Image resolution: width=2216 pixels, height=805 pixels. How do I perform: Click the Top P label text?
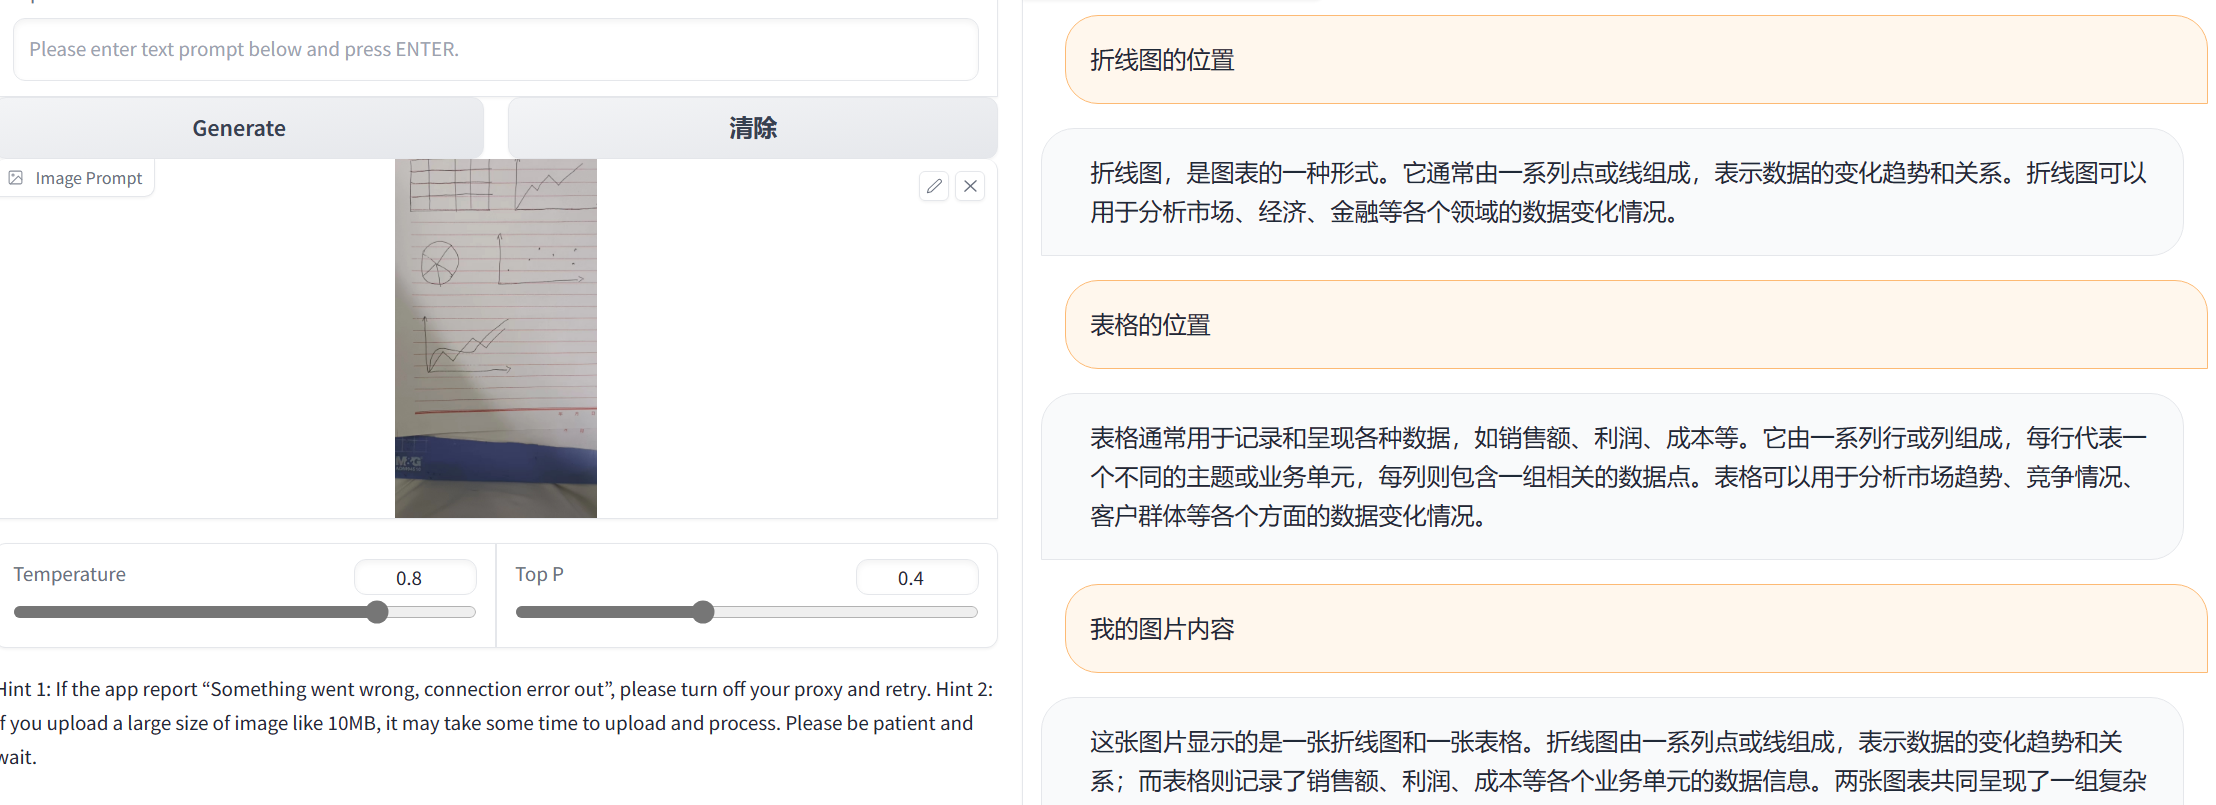coord(539,574)
